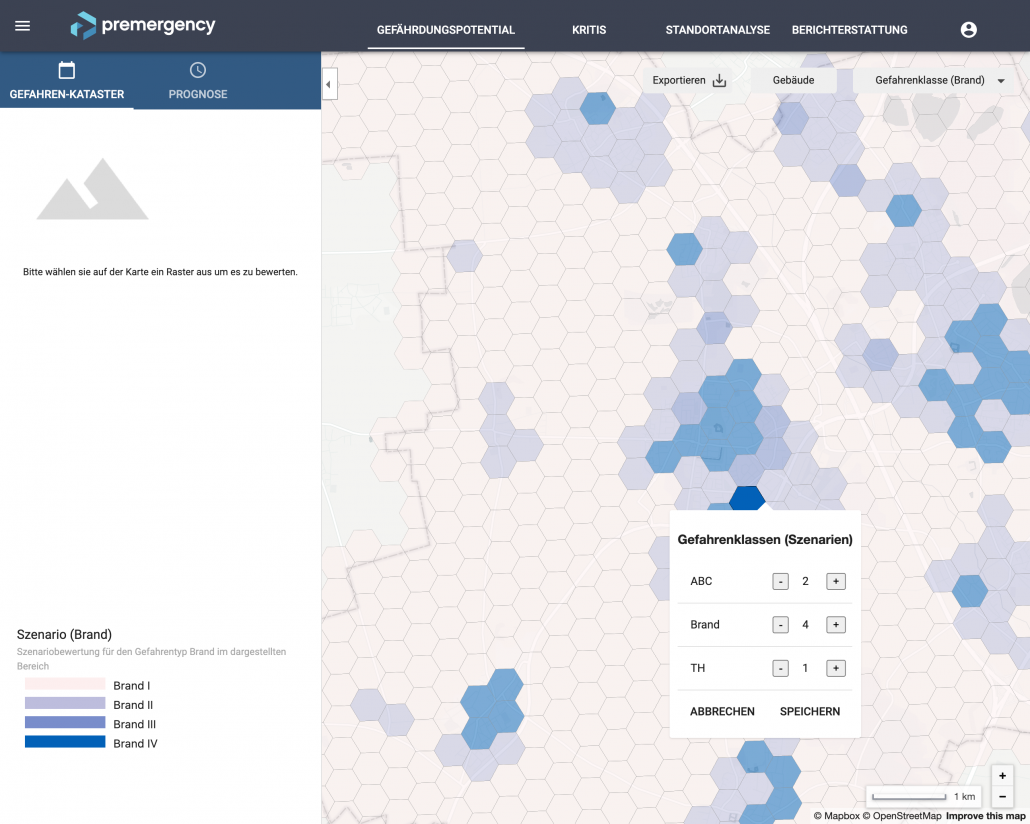Open Gefährdungspotential navigation tab
The height and width of the screenshot is (824, 1030).
click(x=446, y=30)
